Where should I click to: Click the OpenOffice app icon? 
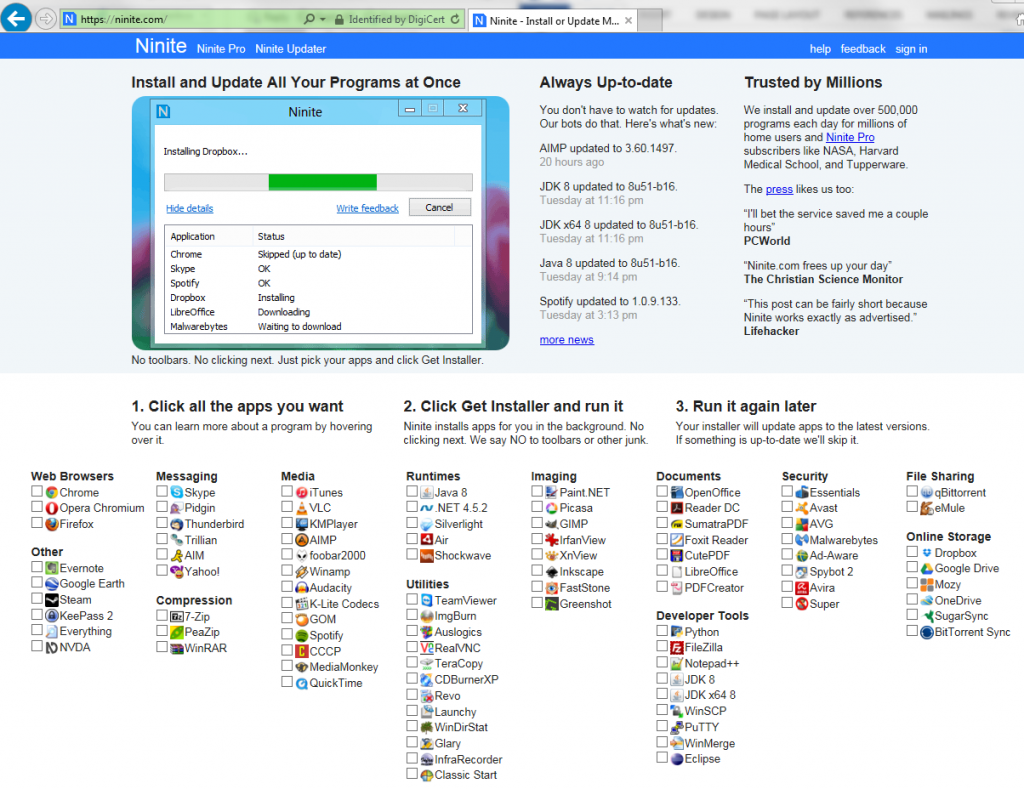pyautogui.click(x=677, y=492)
